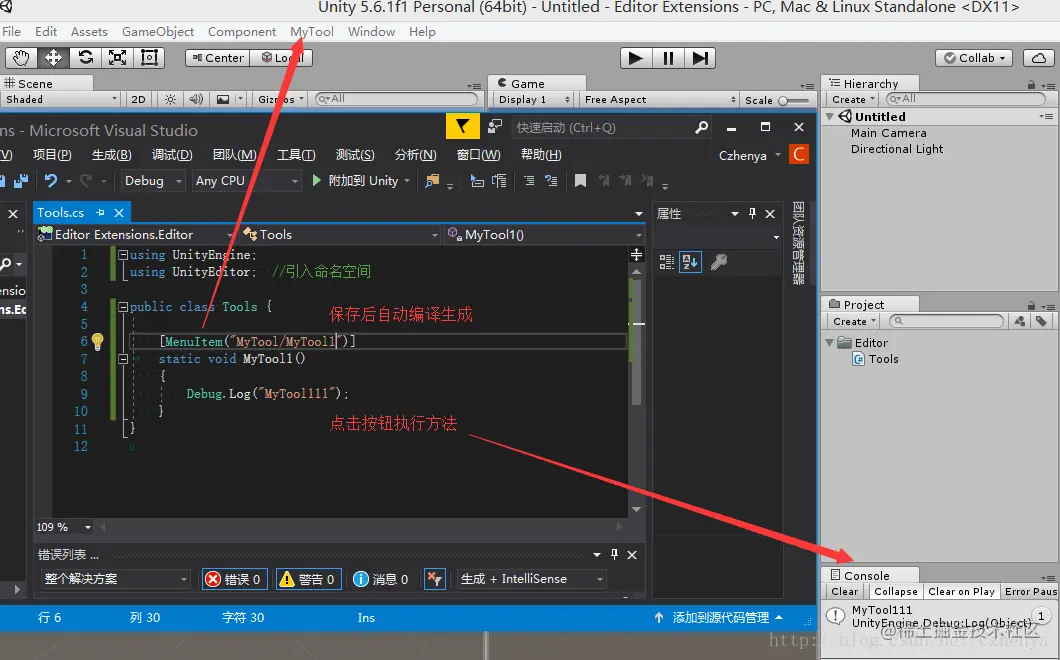
Task: Open the Any CPU platform dropdown
Action: click(x=246, y=181)
